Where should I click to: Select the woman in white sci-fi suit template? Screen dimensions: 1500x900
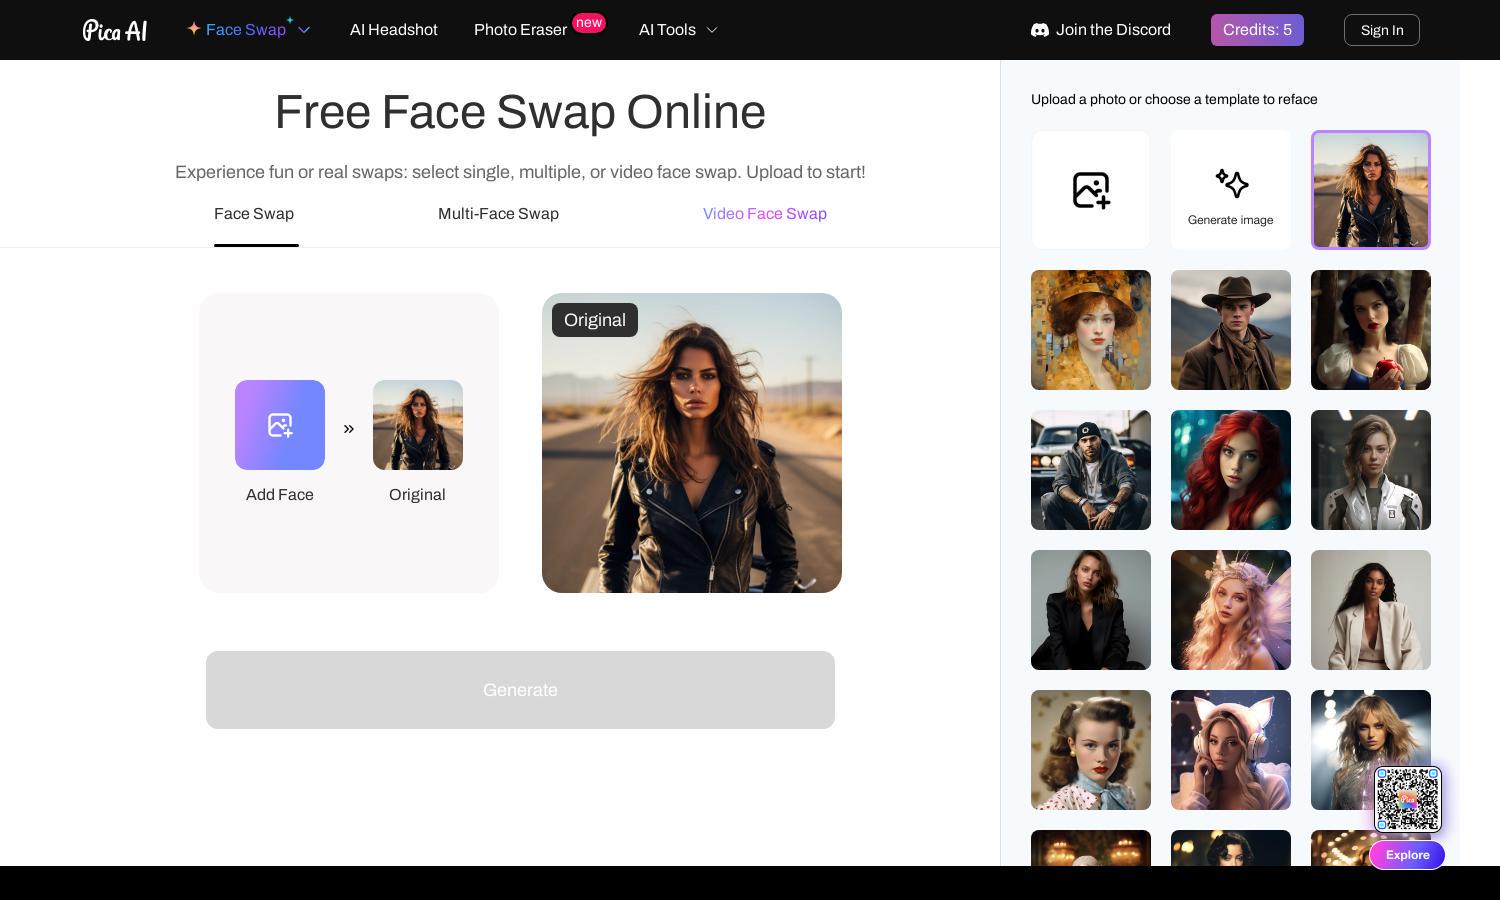1371,470
